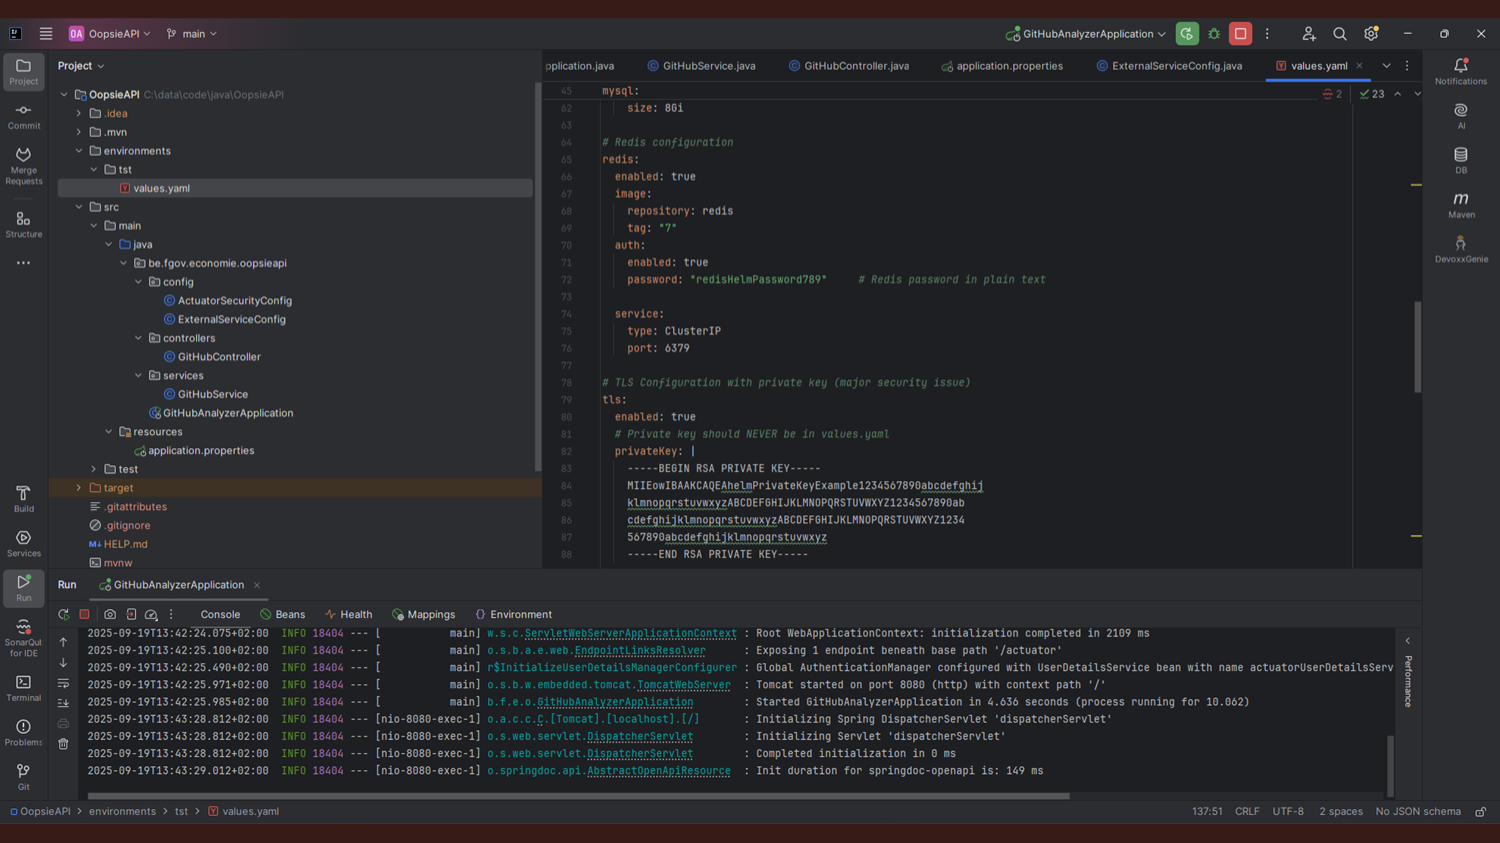Collapse the environments folder
This screenshot has height=843, width=1500.
point(79,151)
